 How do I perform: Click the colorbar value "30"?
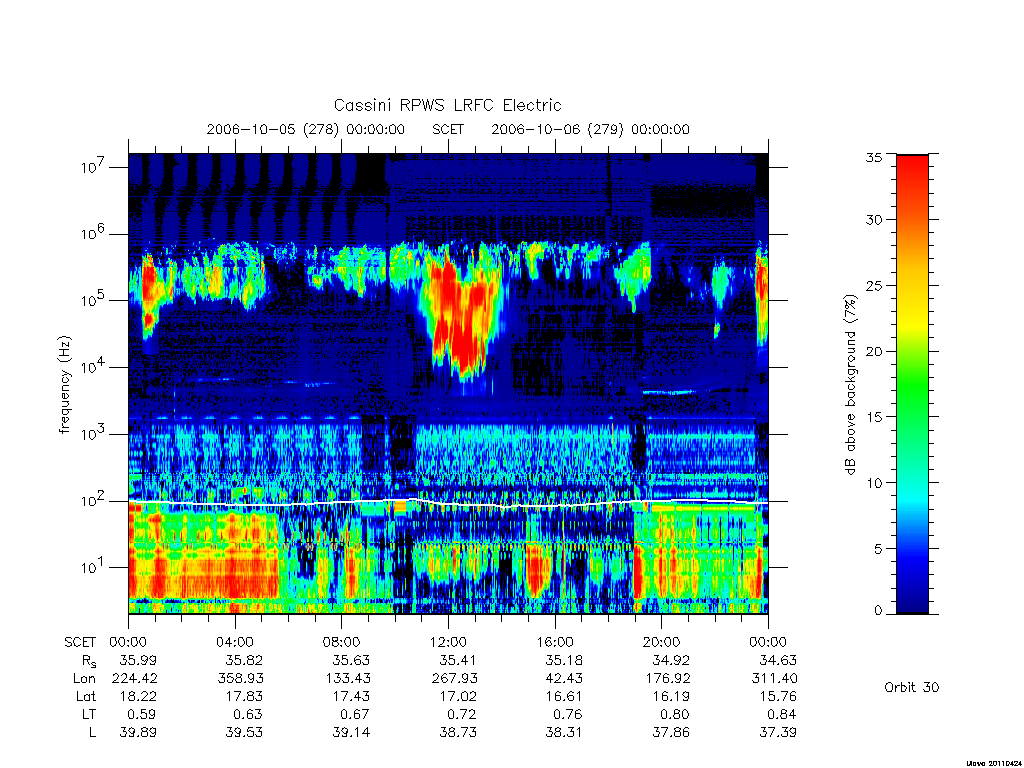pyautogui.click(x=873, y=220)
